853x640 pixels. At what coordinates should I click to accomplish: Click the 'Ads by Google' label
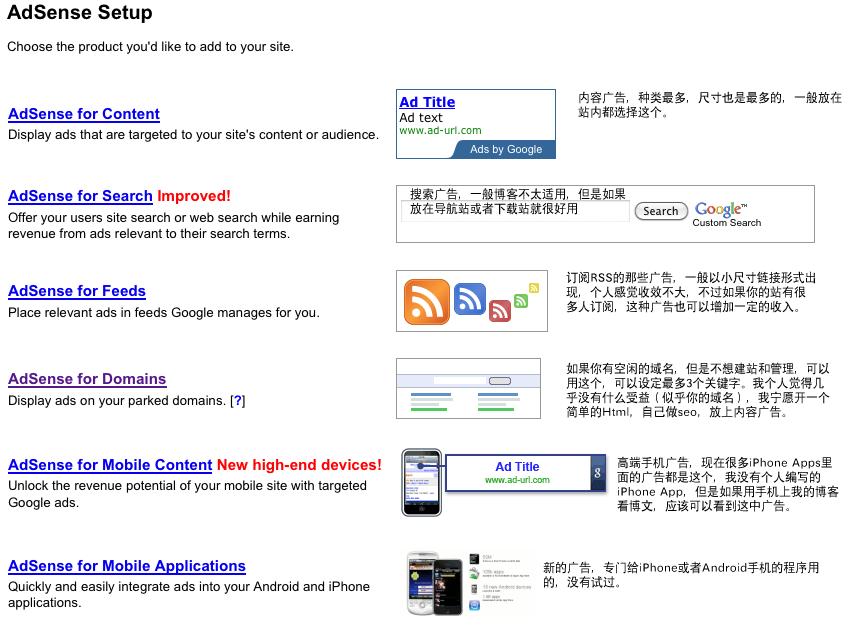(x=506, y=149)
